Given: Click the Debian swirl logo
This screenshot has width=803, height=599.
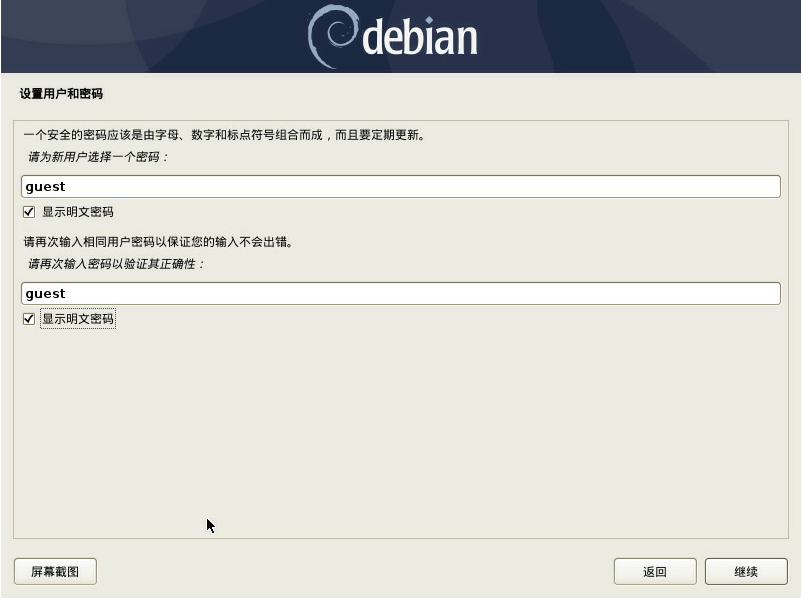Looking at the screenshot, I should 332,37.
